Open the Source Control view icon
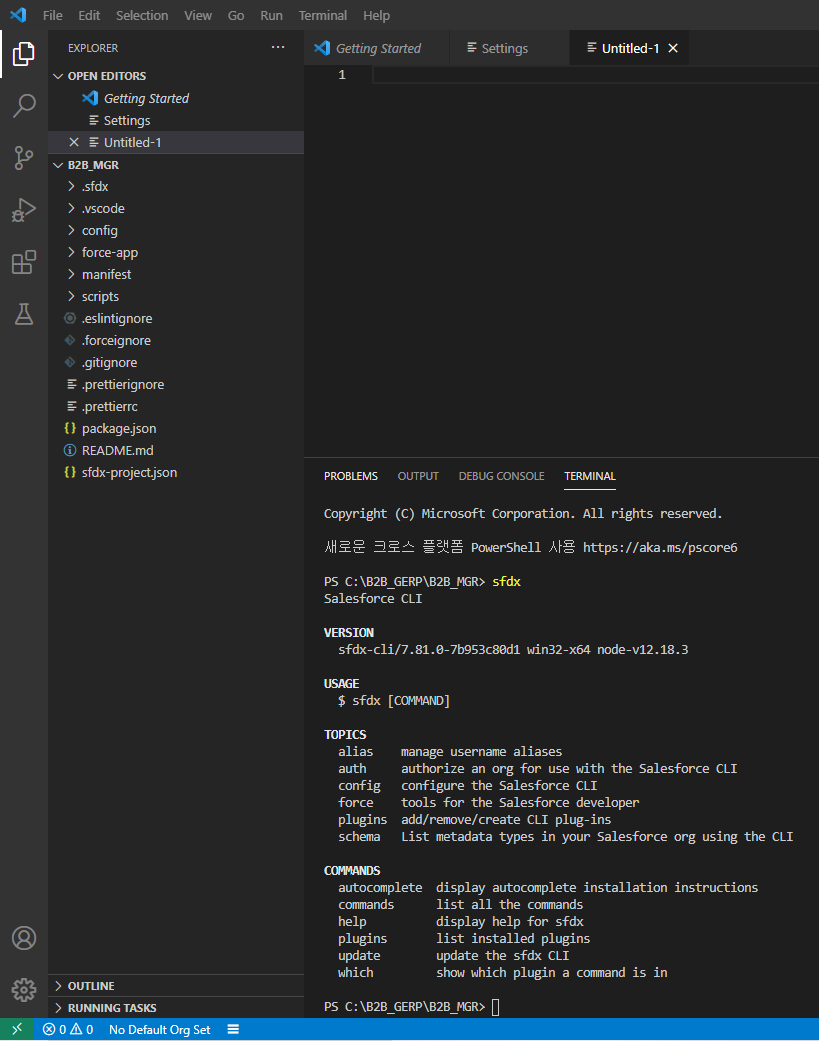Image resolution: width=819 pixels, height=1041 pixels. pyautogui.click(x=24, y=158)
